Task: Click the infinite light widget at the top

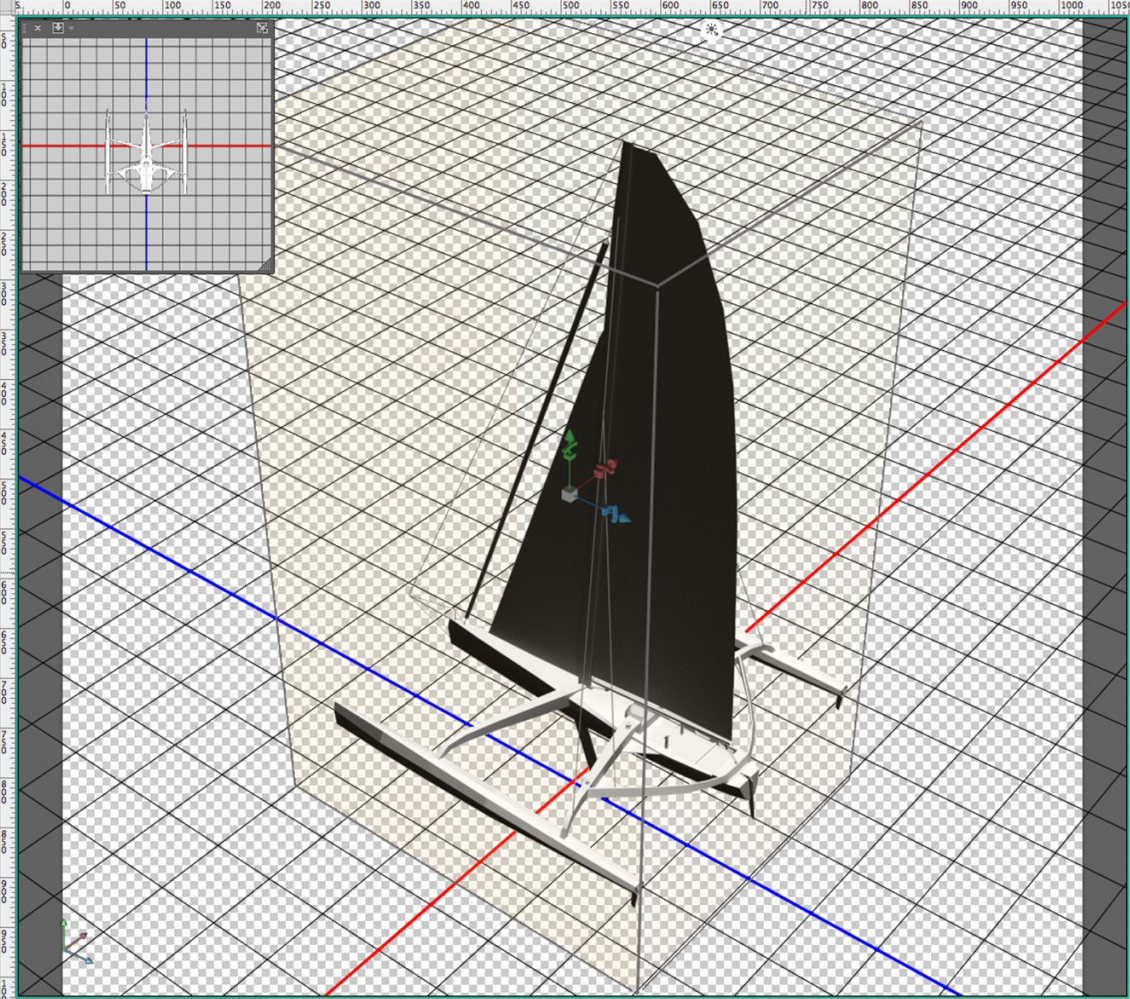Action: tap(712, 30)
